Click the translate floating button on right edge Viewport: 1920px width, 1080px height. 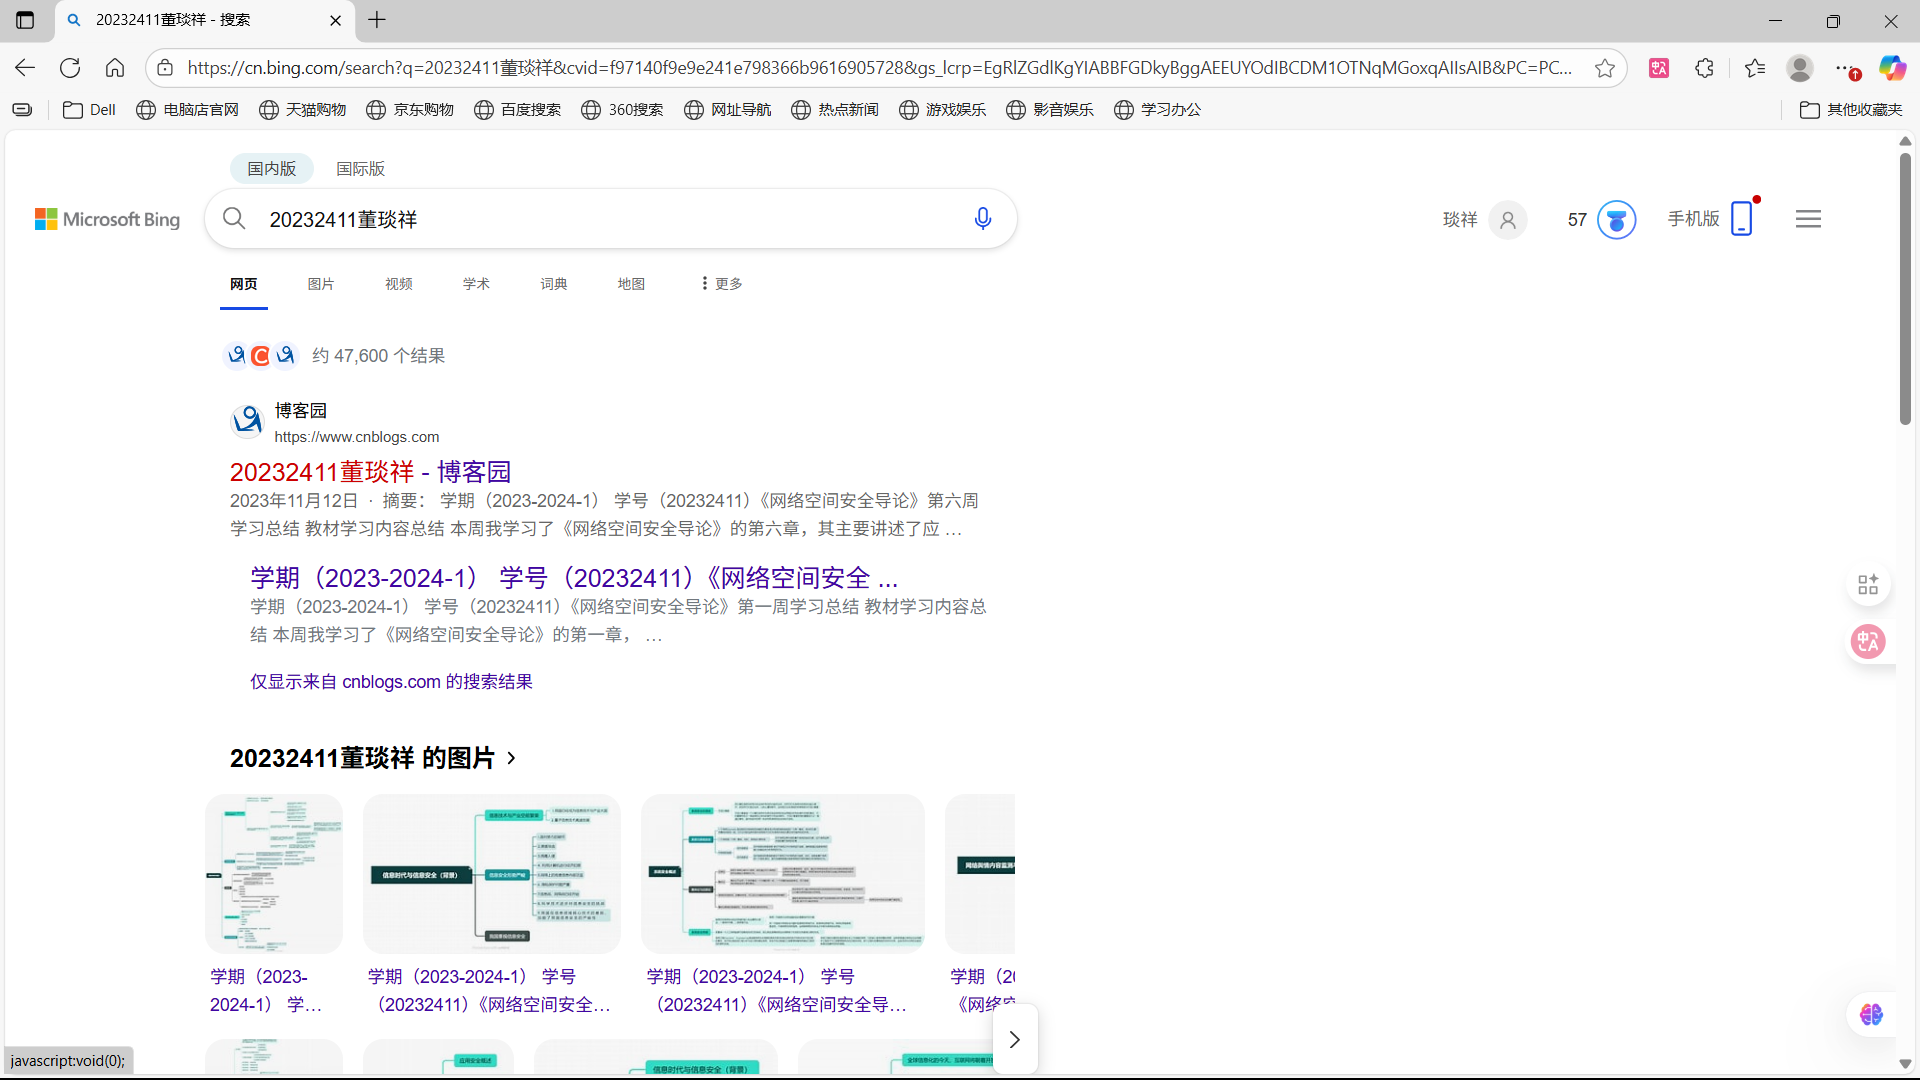(1868, 642)
